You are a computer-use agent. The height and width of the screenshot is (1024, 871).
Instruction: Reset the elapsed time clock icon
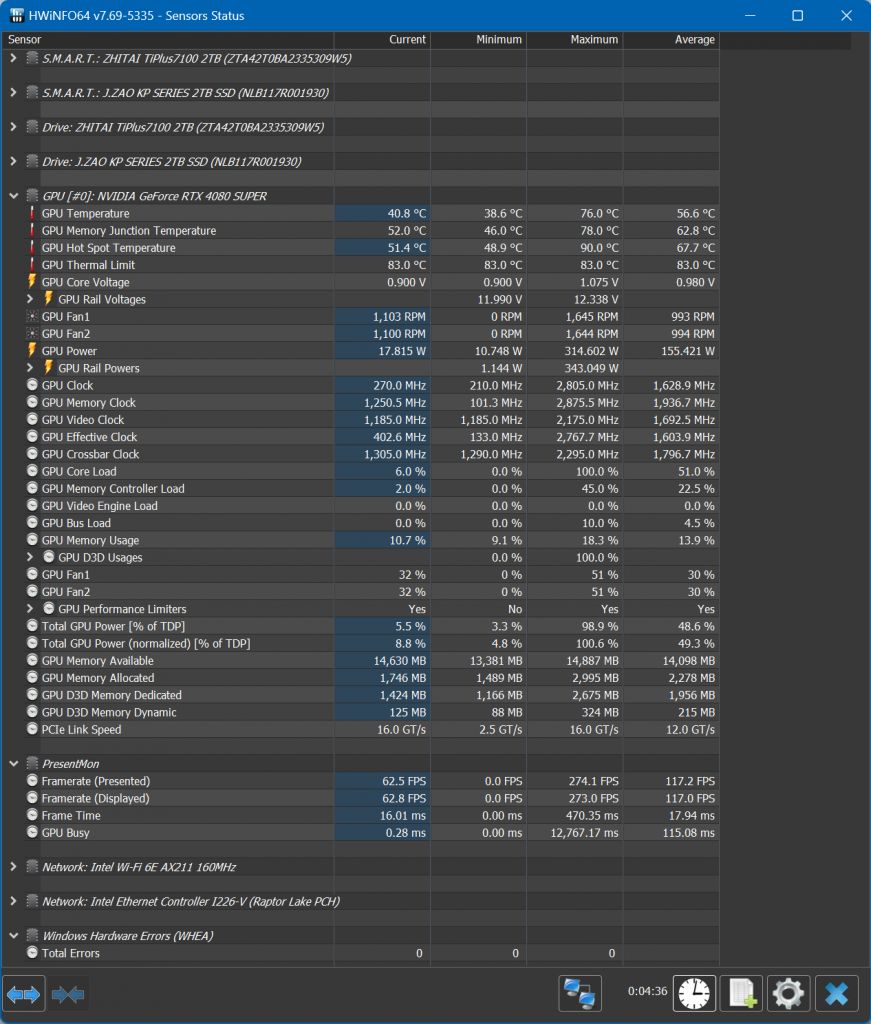(x=693, y=993)
